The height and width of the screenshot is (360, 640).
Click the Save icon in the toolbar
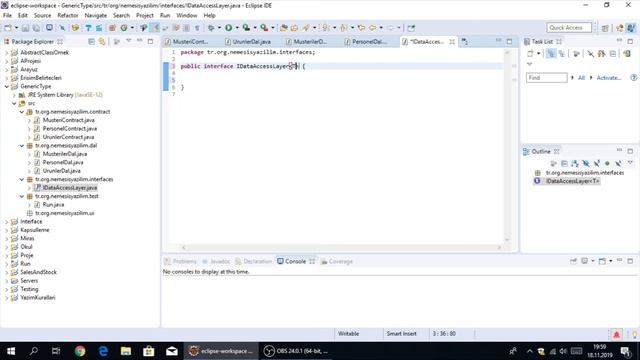coord(25,28)
